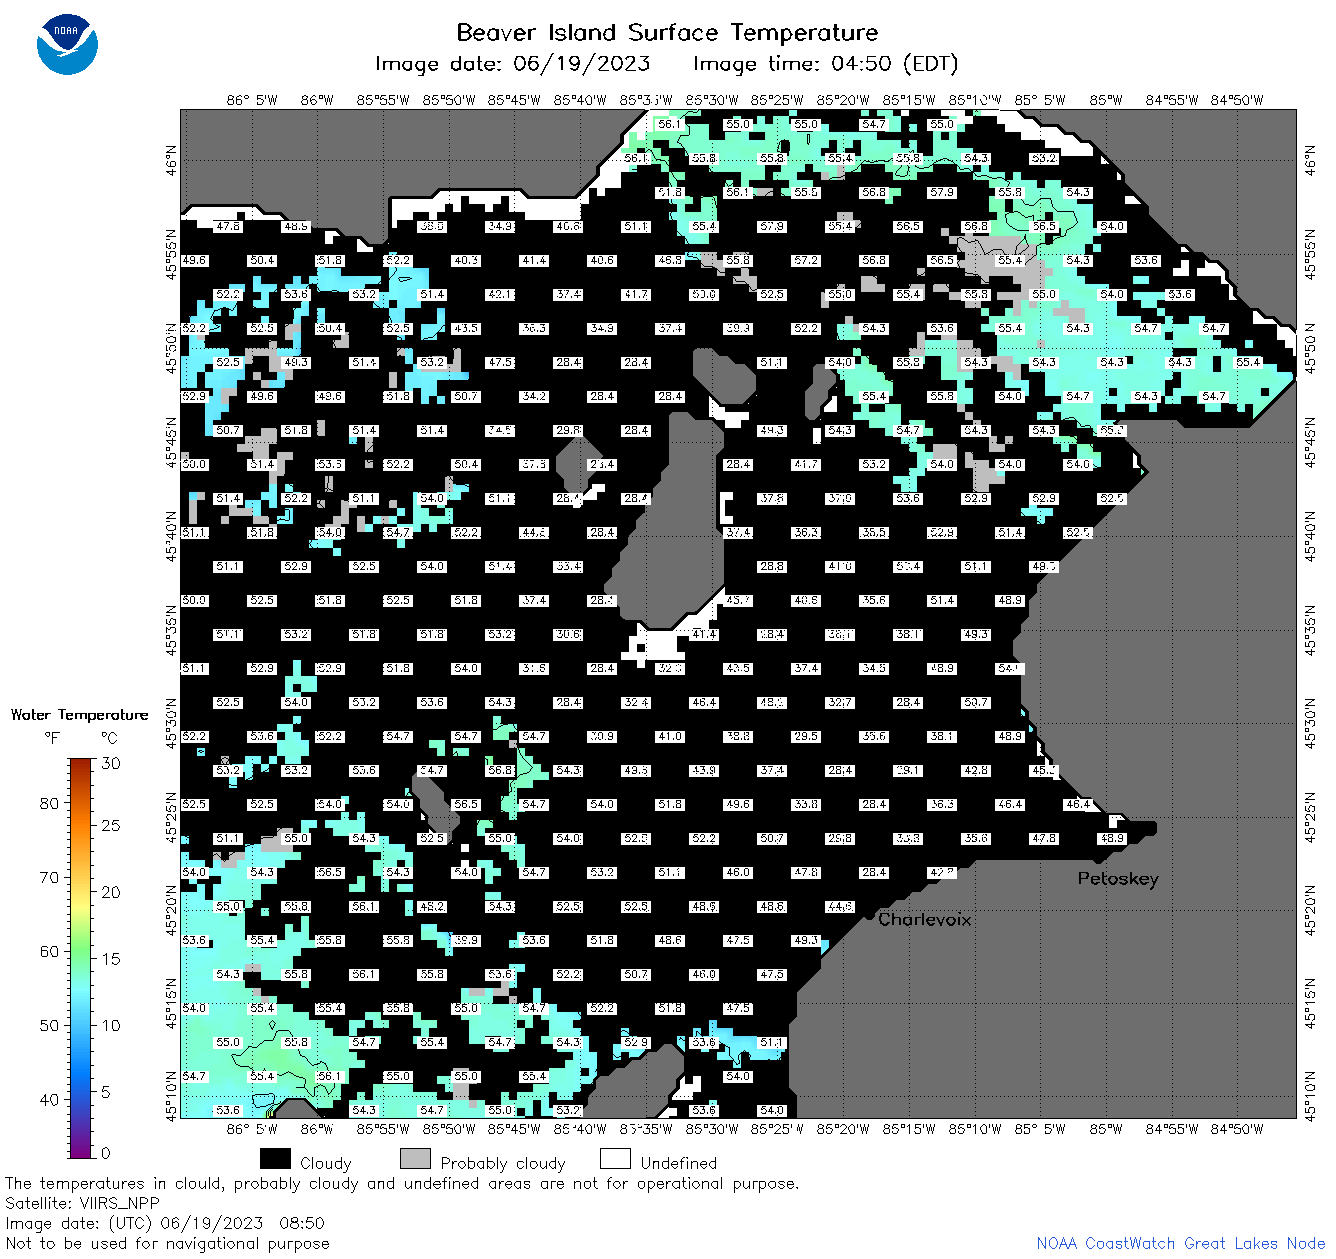Click 45°20'N on the right latitude axis
This screenshot has height=1259, width=1336.
(x=1311, y=909)
